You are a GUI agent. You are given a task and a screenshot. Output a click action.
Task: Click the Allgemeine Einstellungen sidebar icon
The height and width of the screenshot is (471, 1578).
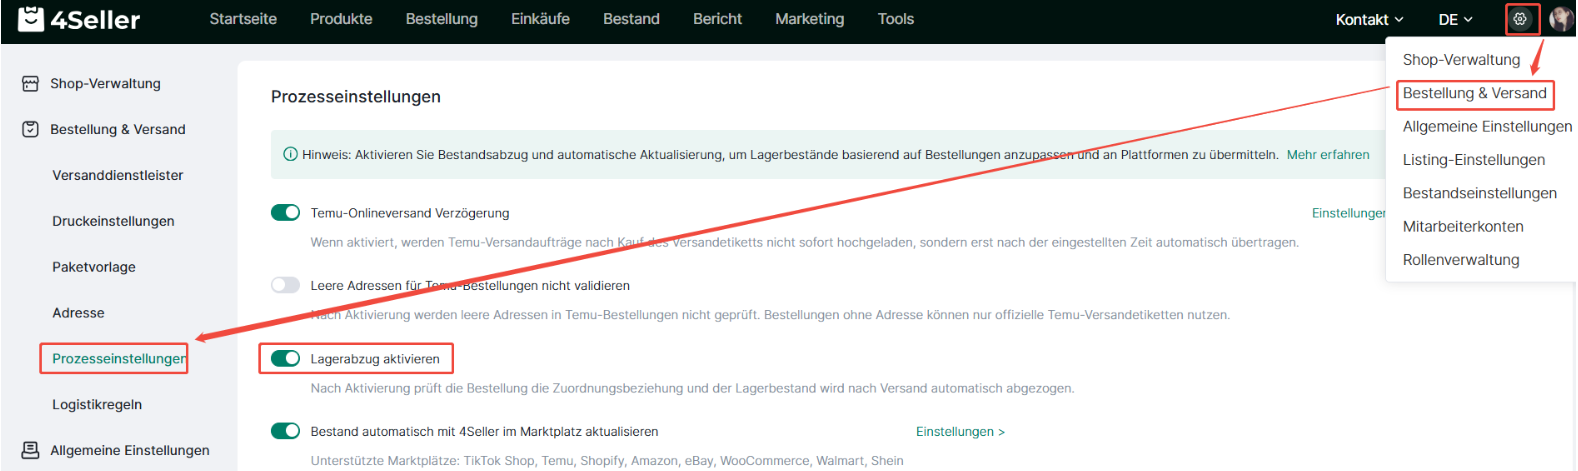[x=31, y=450]
